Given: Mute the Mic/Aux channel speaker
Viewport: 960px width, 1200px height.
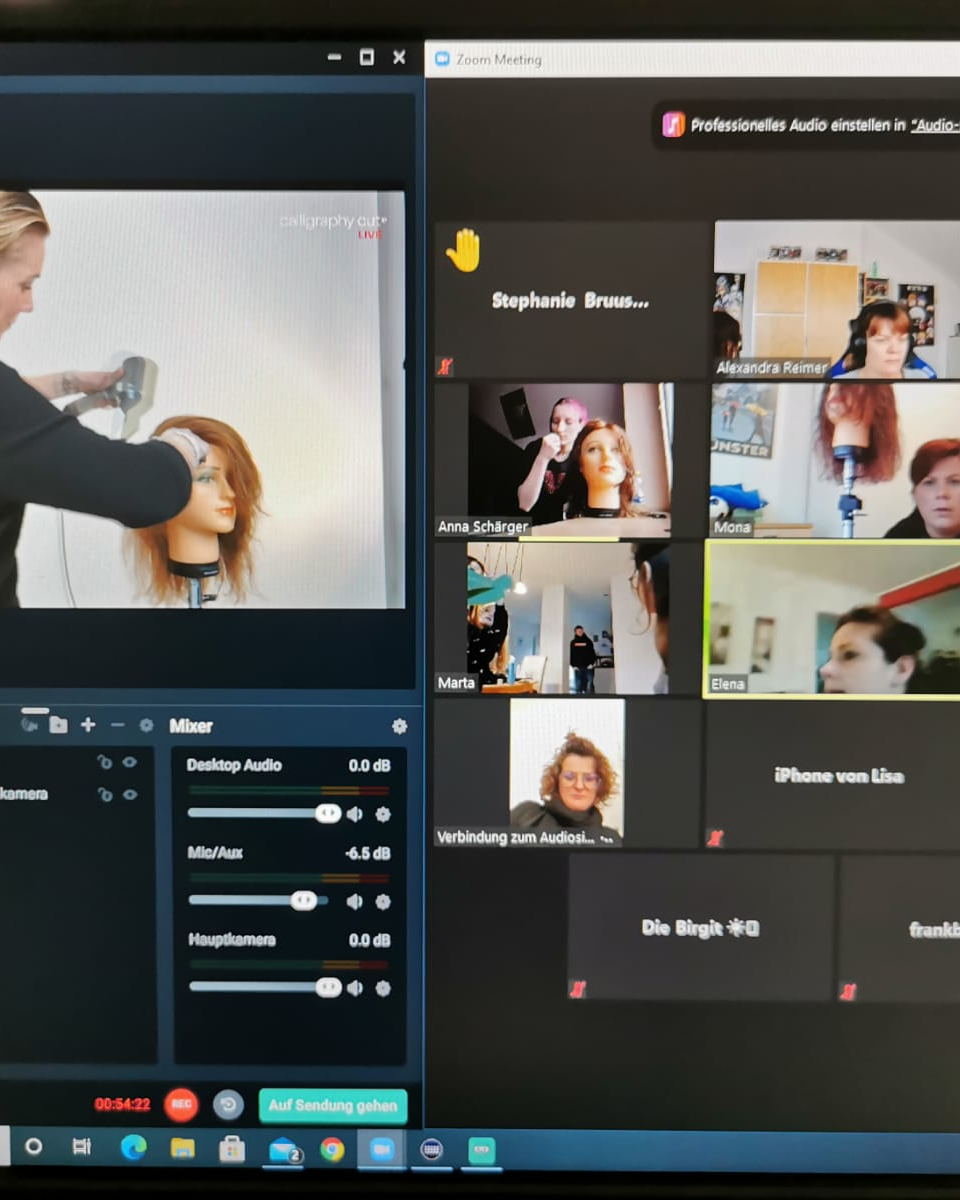Looking at the screenshot, I should (354, 901).
